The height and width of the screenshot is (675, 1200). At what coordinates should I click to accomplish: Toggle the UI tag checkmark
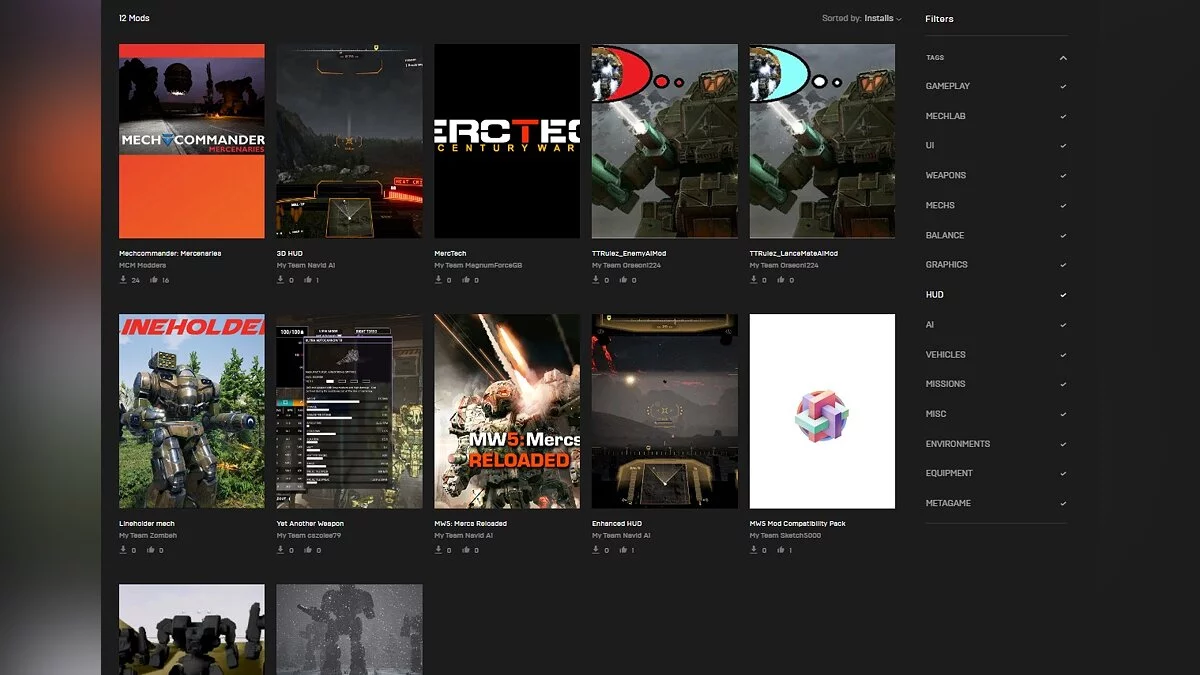click(1063, 146)
